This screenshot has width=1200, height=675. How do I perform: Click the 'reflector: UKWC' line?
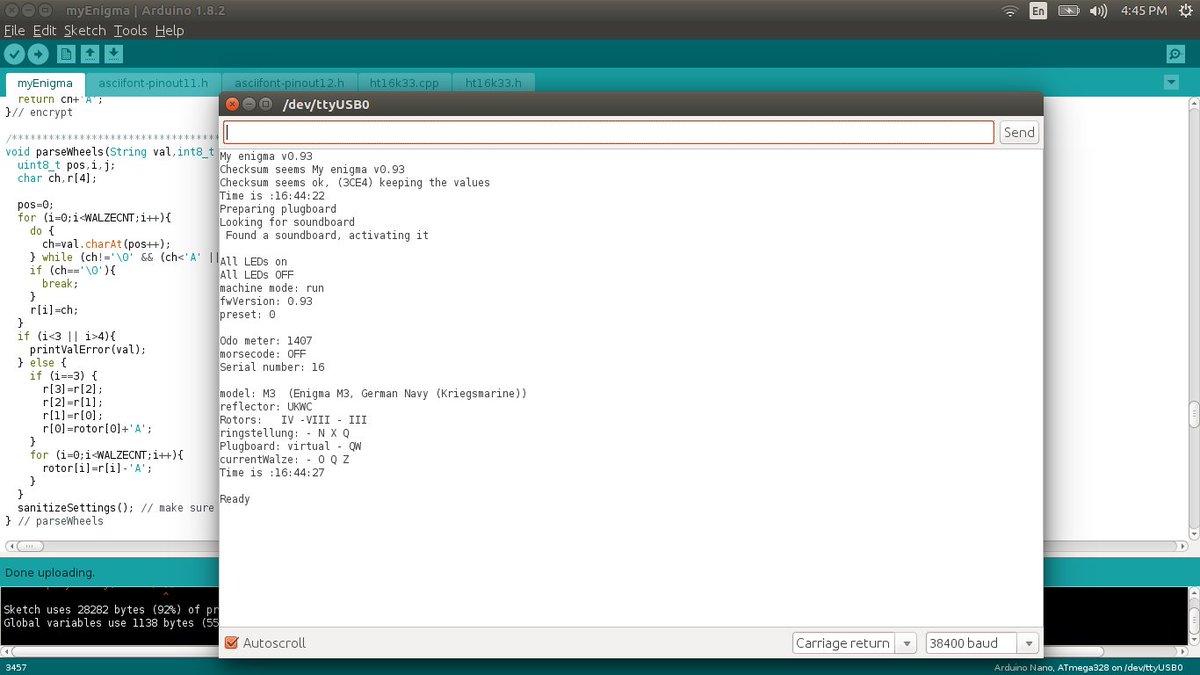point(266,407)
